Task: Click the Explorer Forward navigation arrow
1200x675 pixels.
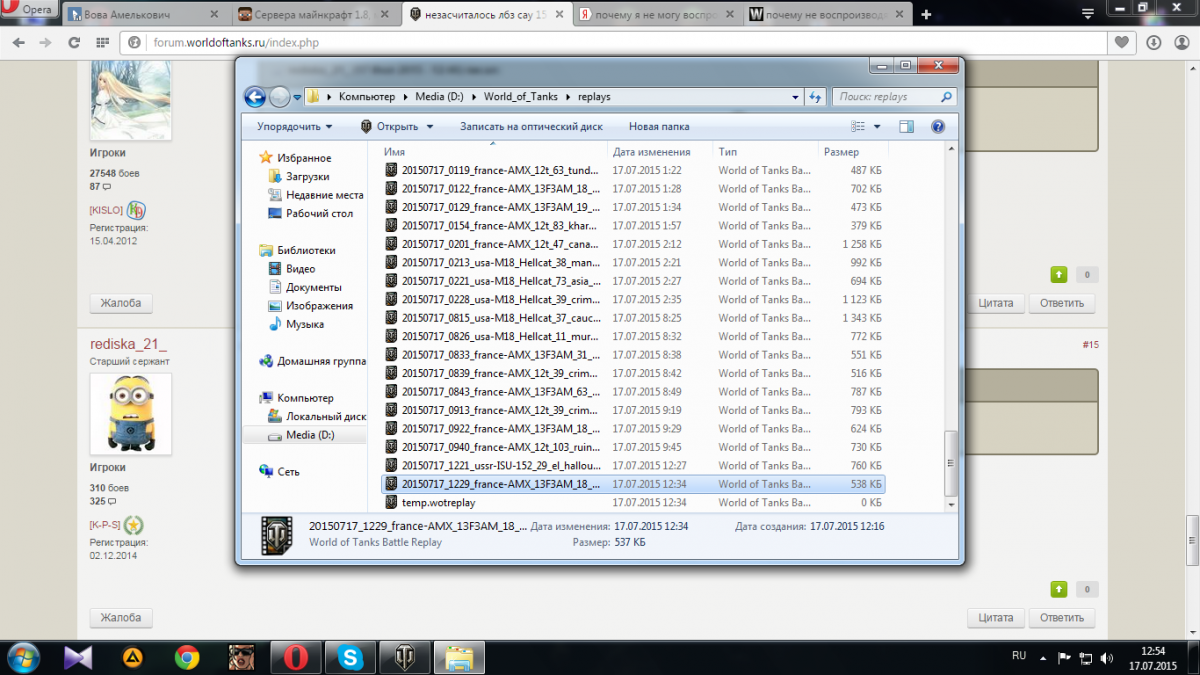Action: 280,97
